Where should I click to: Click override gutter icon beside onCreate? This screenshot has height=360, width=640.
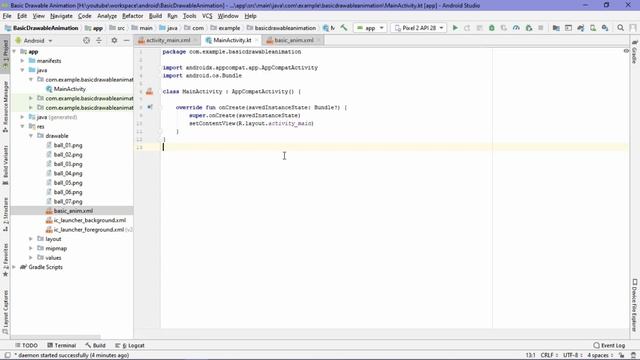[150, 107]
